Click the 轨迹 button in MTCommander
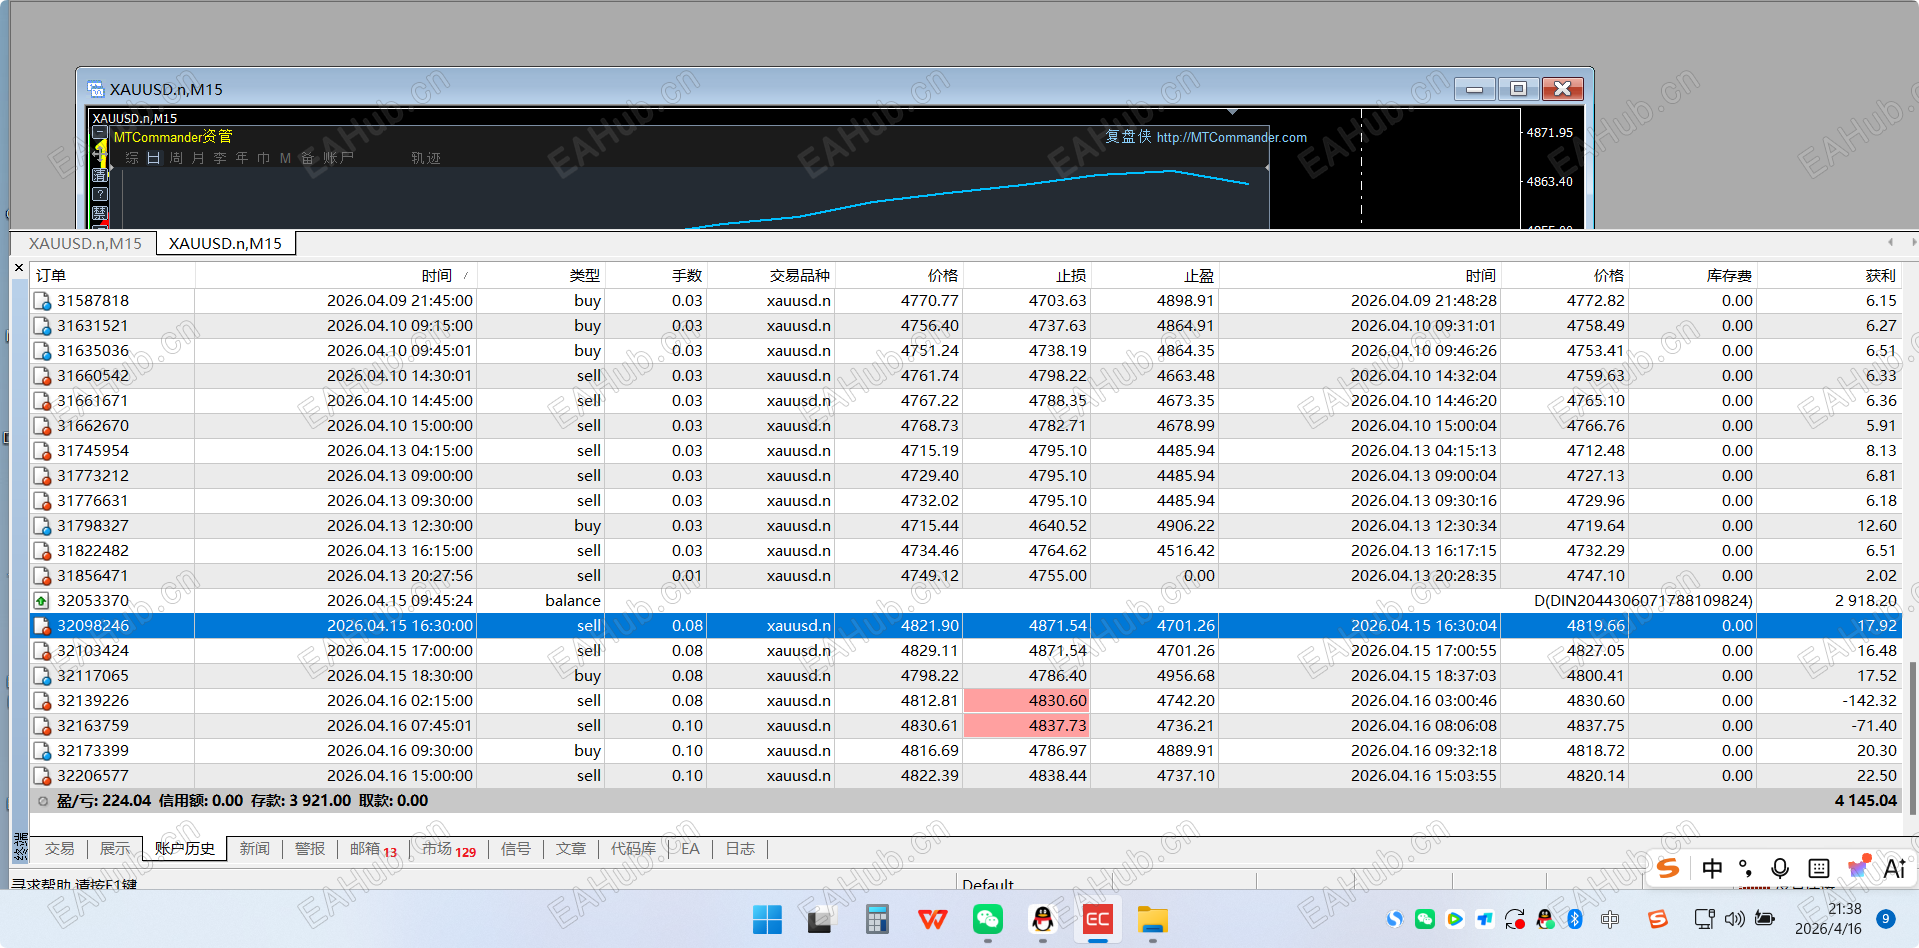Image resolution: width=1919 pixels, height=948 pixels. (426, 158)
